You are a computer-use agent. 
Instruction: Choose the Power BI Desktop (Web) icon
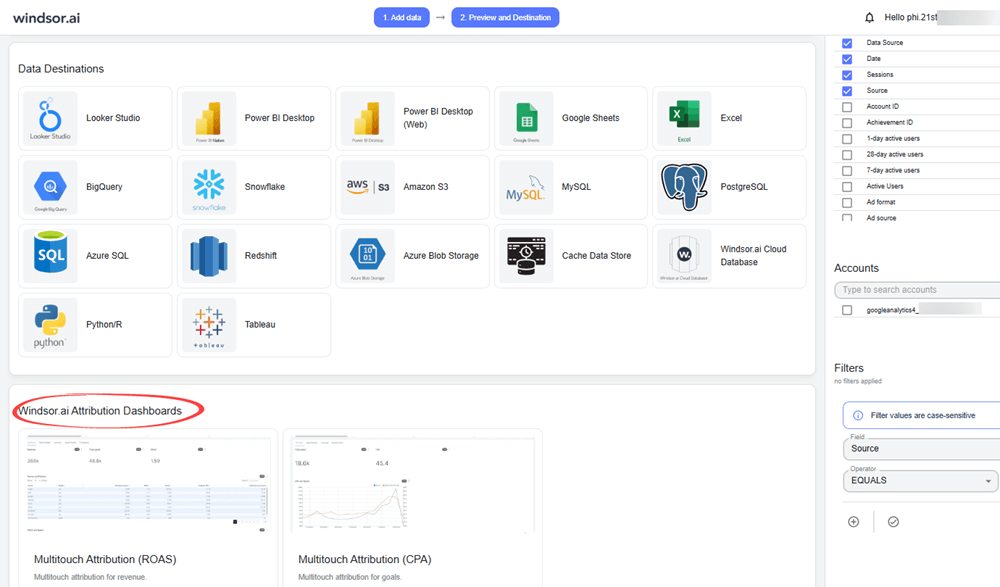[367, 118]
